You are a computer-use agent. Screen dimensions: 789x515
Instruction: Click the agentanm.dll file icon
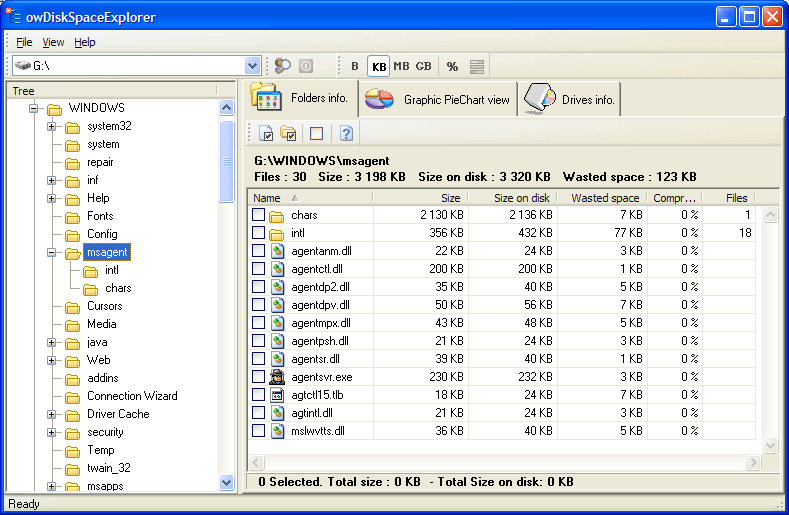[x=277, y=251]
